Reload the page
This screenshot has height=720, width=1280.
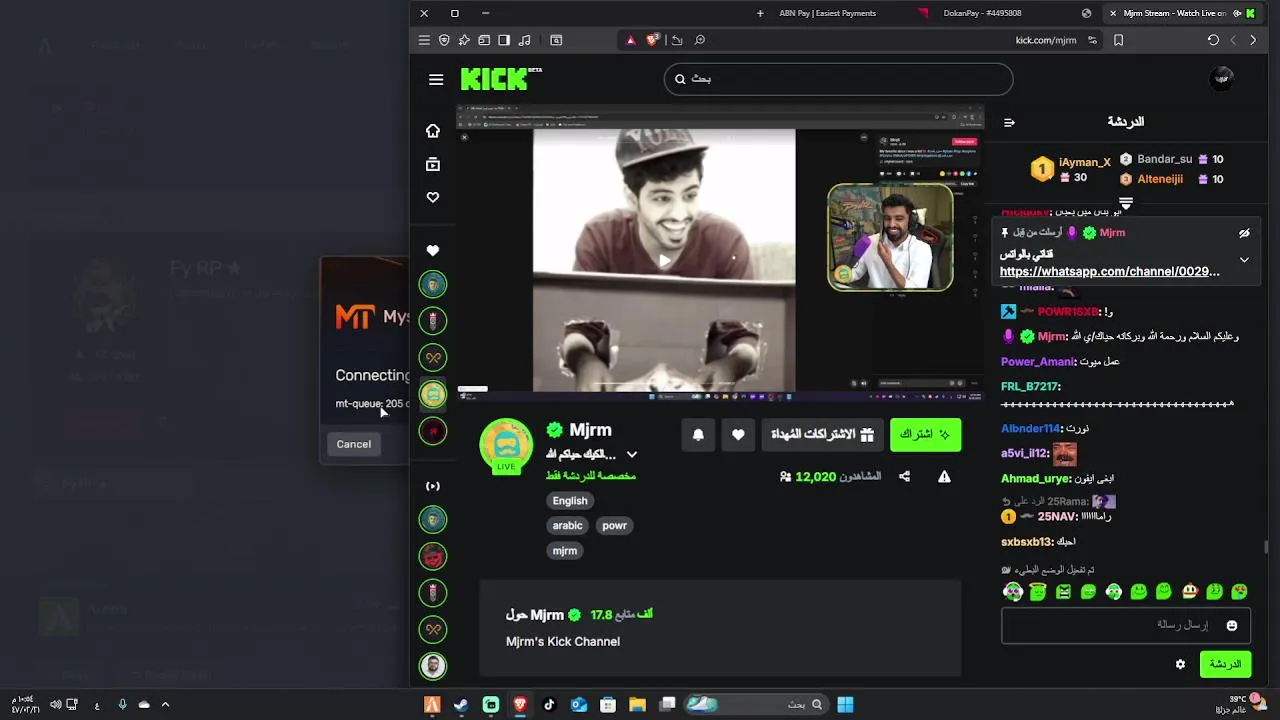click(1213, 40)
